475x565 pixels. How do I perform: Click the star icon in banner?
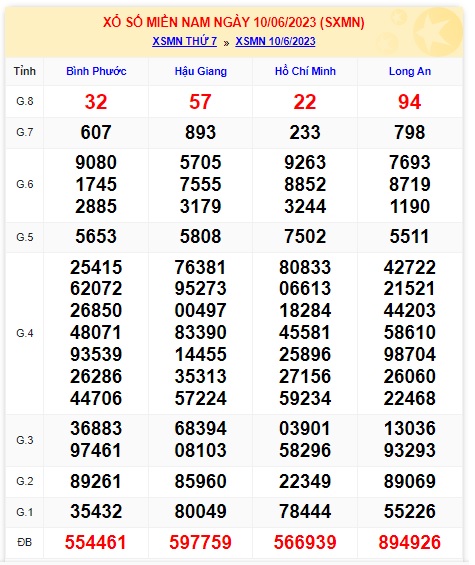coord(437,31)
